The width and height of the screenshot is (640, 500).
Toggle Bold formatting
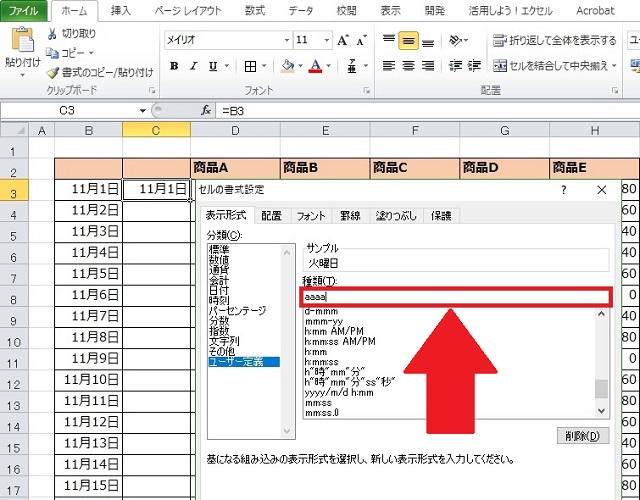point(174,66)
